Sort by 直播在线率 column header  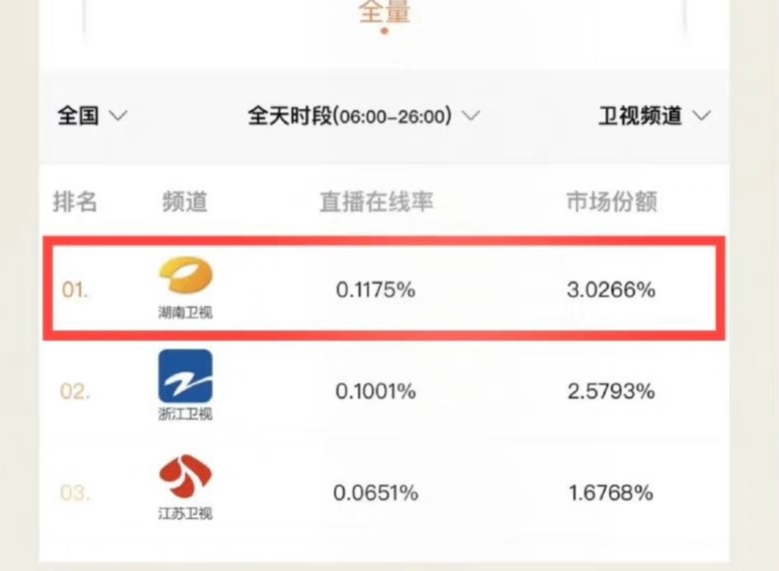376,201
